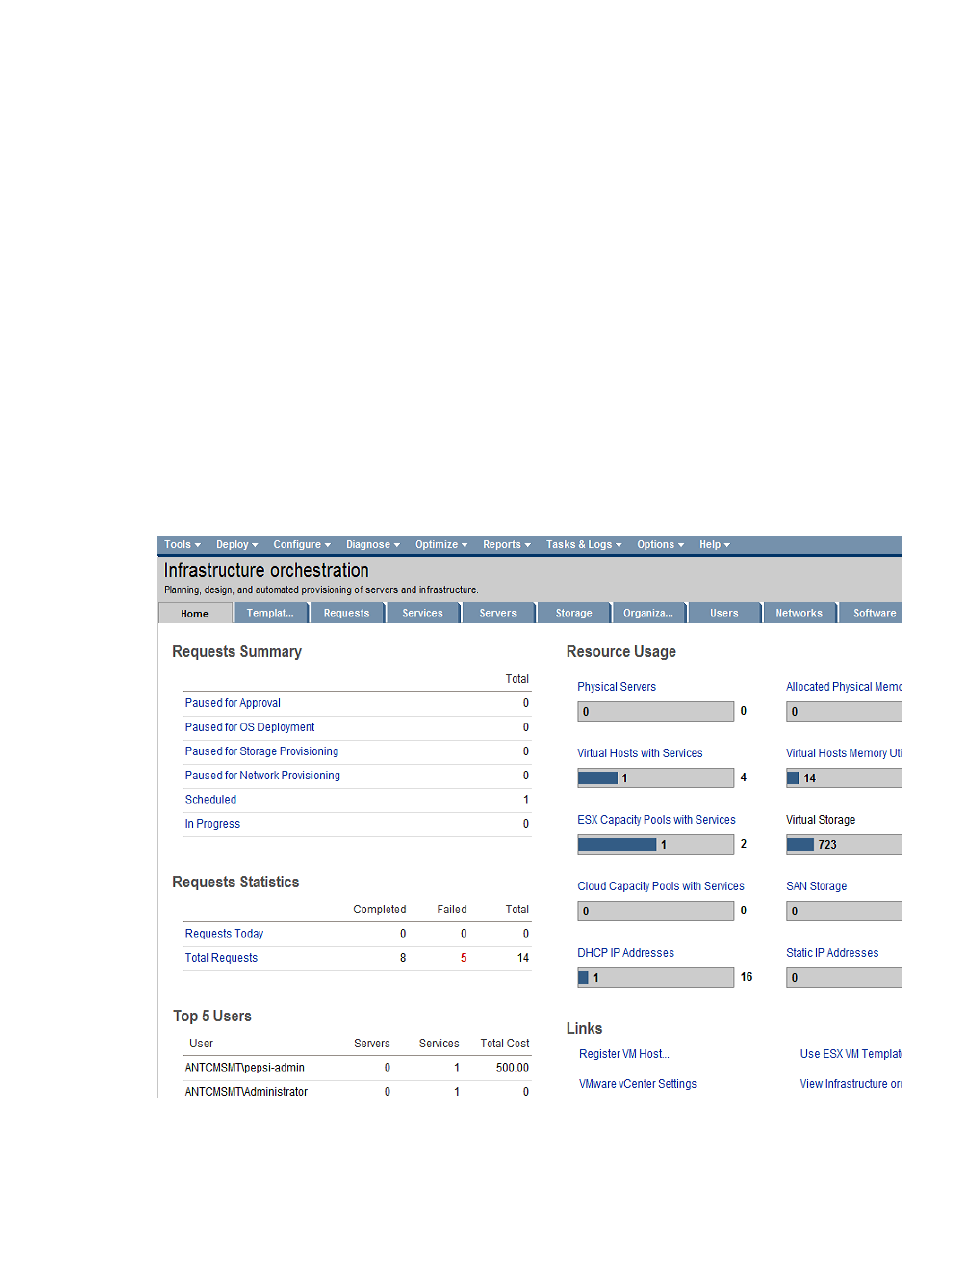
Task: Open the Requests tab
Action: (x=347, y=613)
